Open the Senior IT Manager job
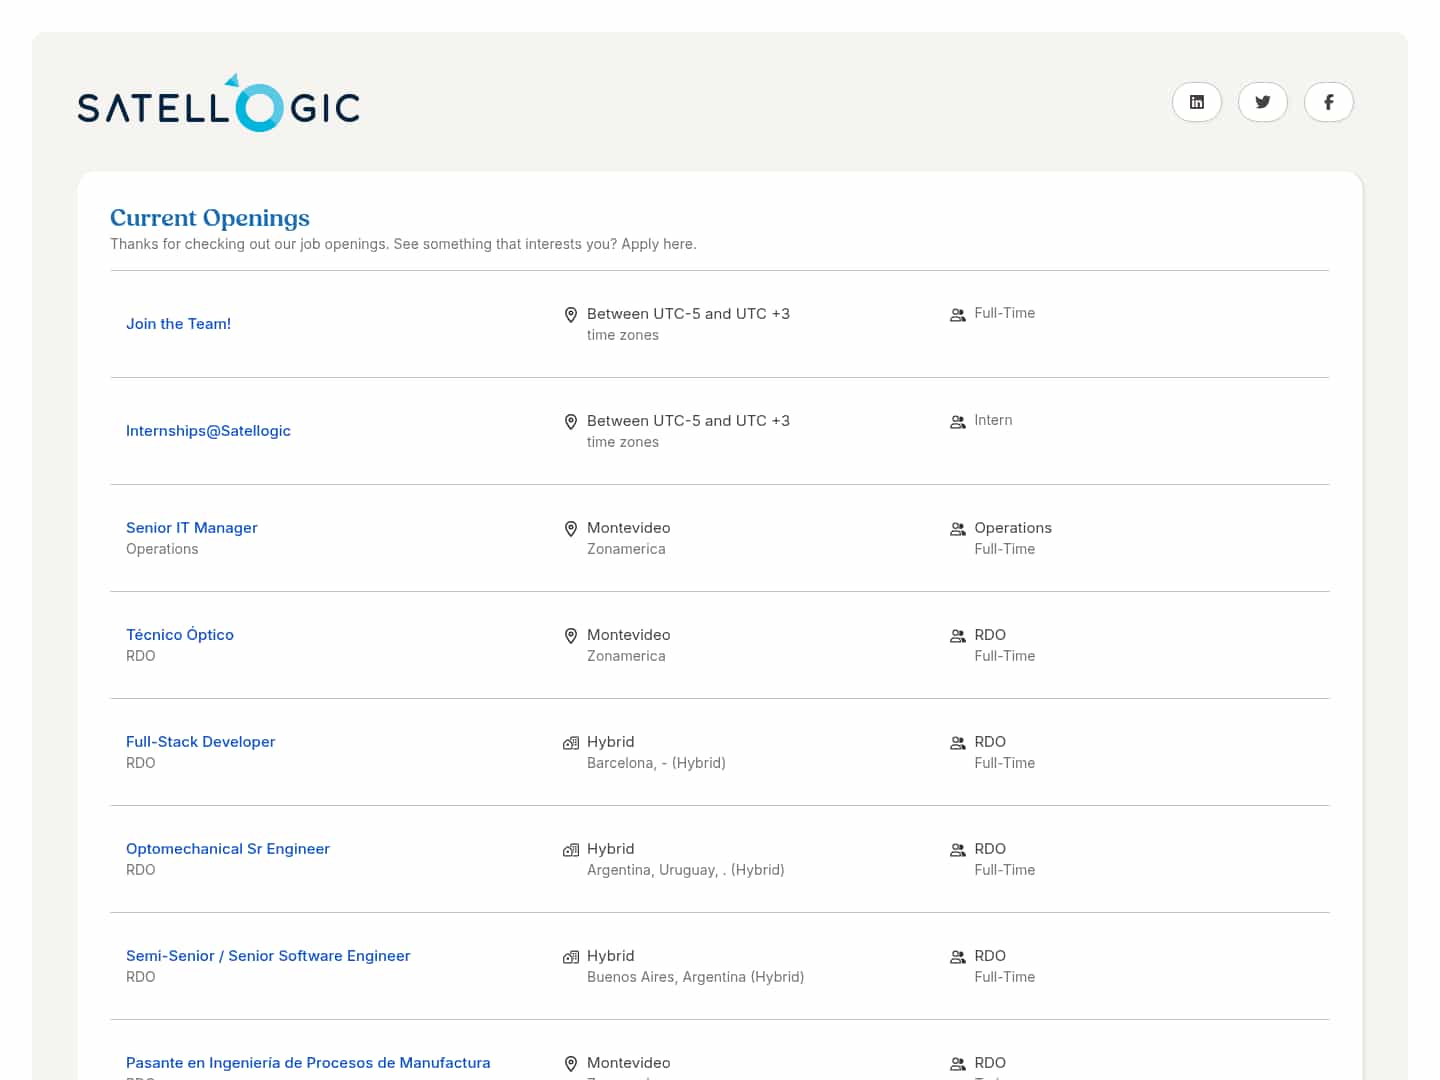 [x=192, y=528]
